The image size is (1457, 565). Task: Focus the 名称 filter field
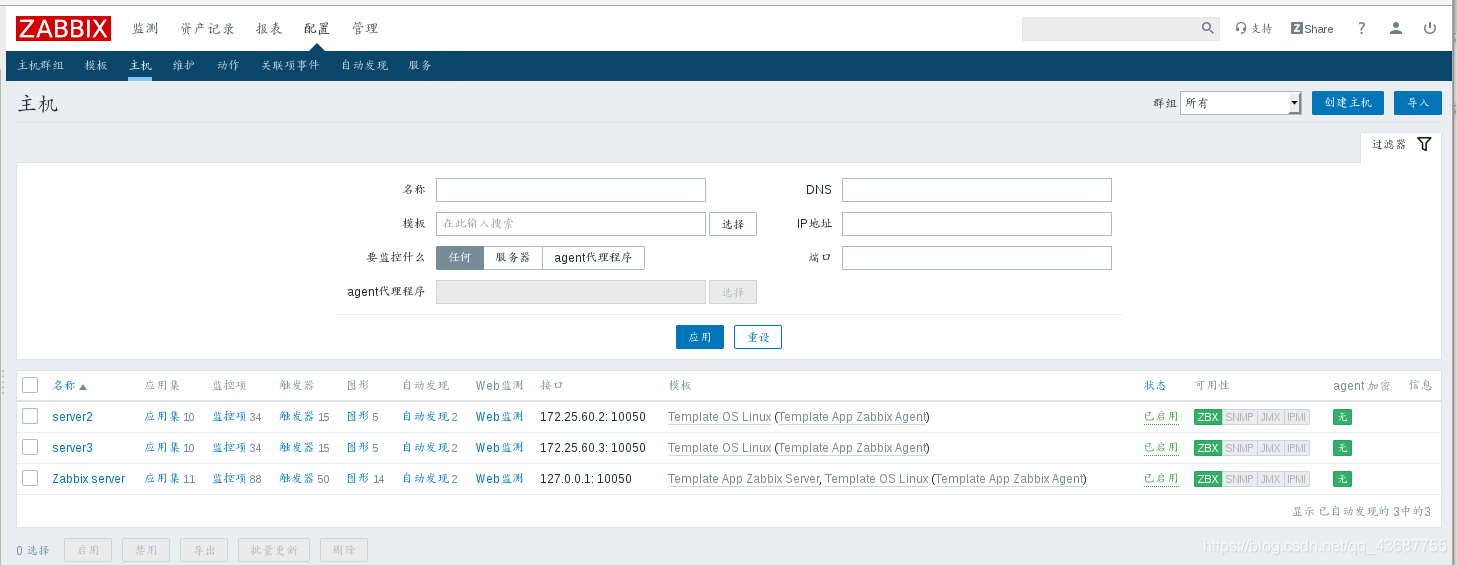pyautogui.click(x=571, y=190)
